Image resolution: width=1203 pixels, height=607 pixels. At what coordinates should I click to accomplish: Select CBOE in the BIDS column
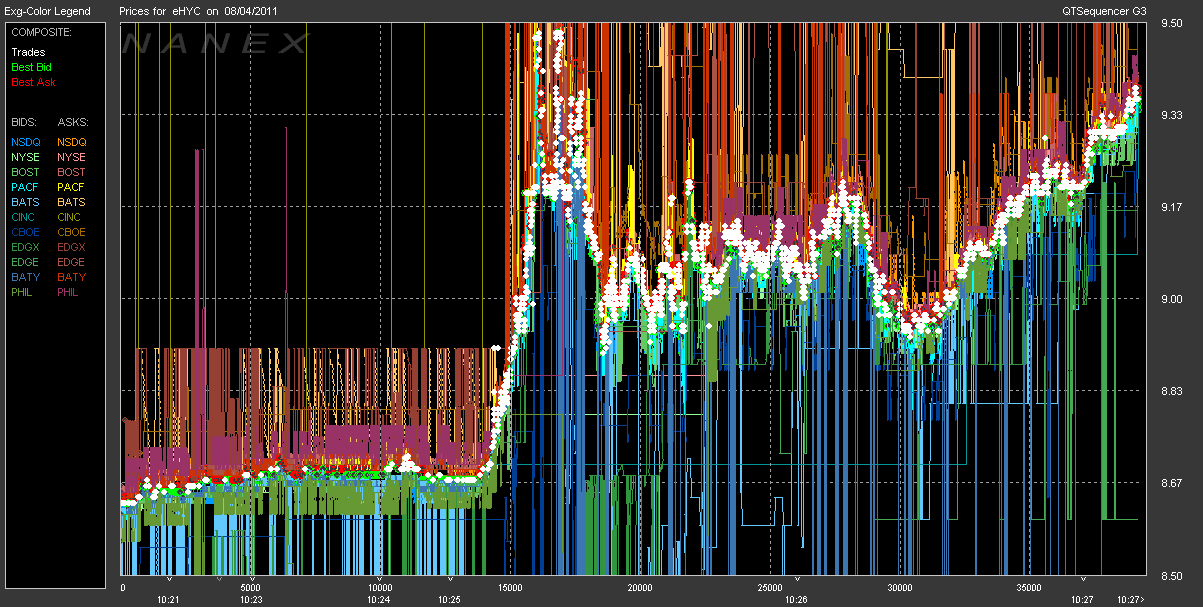(26, 232)
